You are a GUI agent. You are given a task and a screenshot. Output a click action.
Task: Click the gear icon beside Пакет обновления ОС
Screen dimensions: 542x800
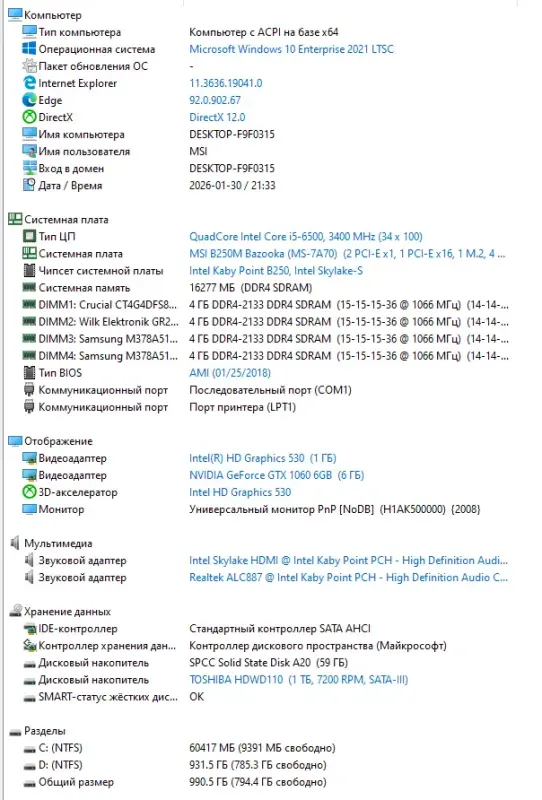pos(29,66)
